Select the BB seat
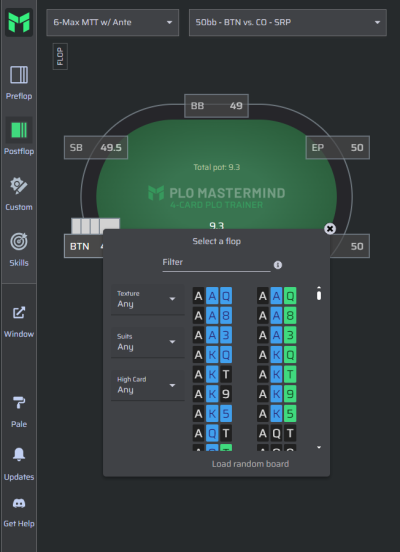Viewport: 400px width, 552px height. click(x=217, y=106)
